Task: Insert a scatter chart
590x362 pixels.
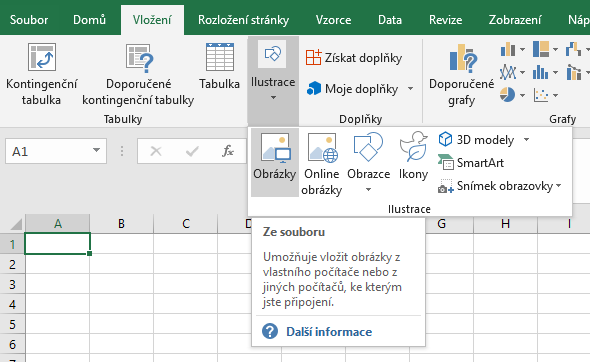Action: click(541, 95)
